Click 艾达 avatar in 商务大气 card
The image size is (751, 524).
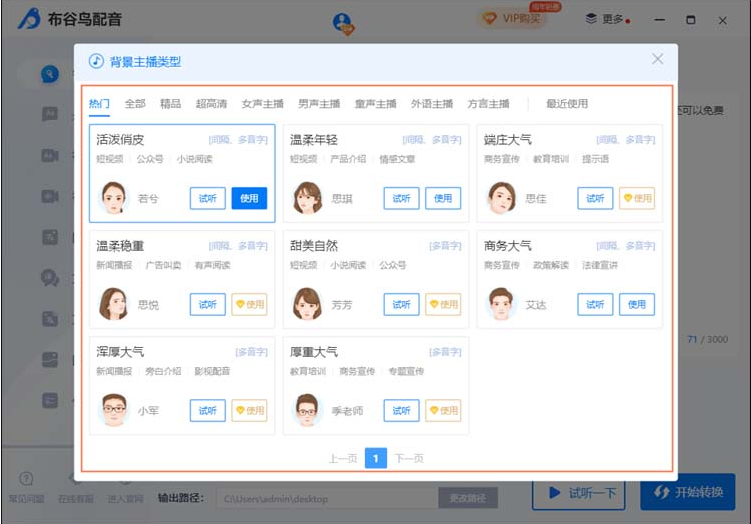point(502,304)
